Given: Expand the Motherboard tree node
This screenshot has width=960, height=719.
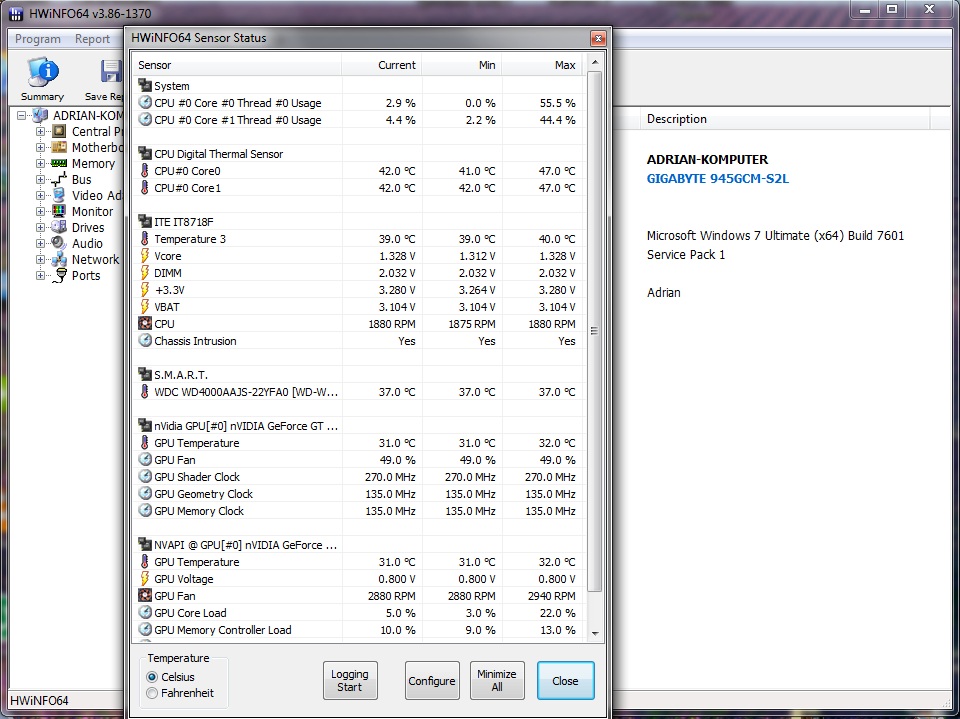Looking at the screenshot, I should (40, 147).
